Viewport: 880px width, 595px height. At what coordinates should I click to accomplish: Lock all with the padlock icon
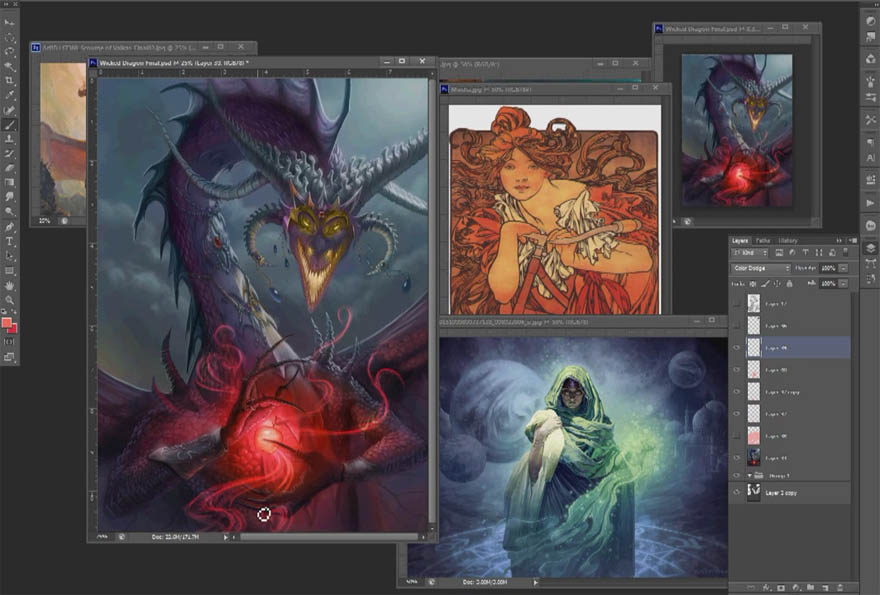tap(789, 284)
